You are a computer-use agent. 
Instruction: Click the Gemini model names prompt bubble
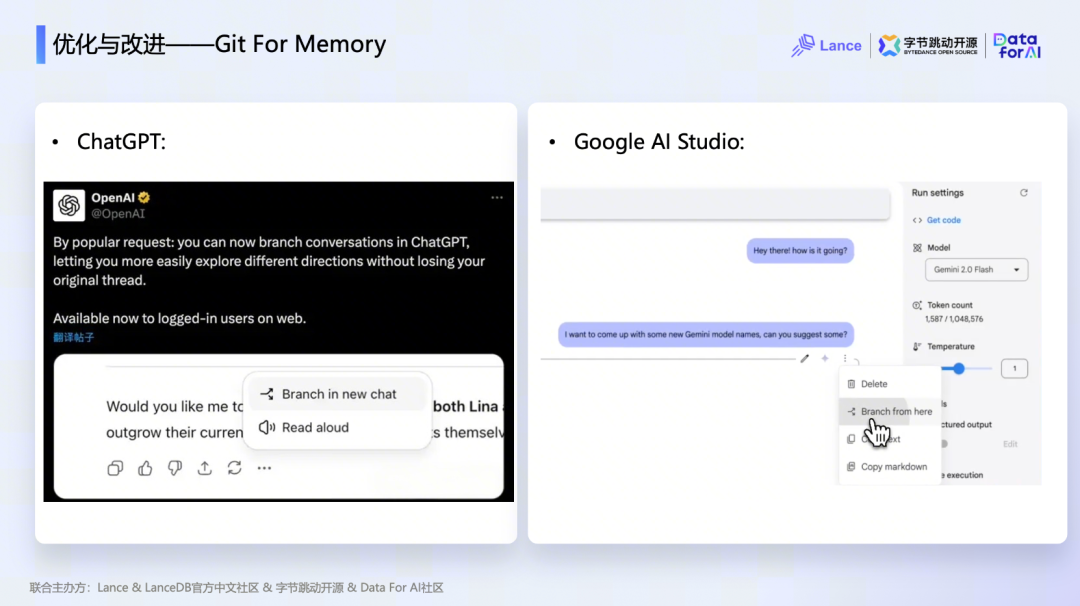(x=706, y=335)
